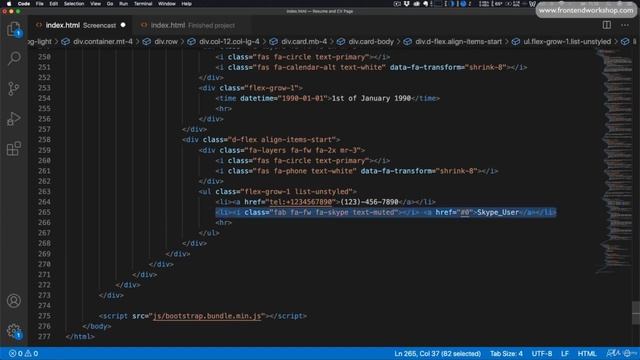Open the Run menu
The width and height of the screenshot is (640, 360).
pyautogui.click(x=123, y=4)
